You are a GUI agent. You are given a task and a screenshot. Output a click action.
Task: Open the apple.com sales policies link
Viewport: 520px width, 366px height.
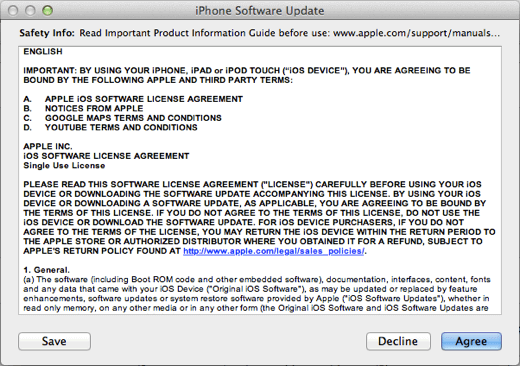pos(274,251)
